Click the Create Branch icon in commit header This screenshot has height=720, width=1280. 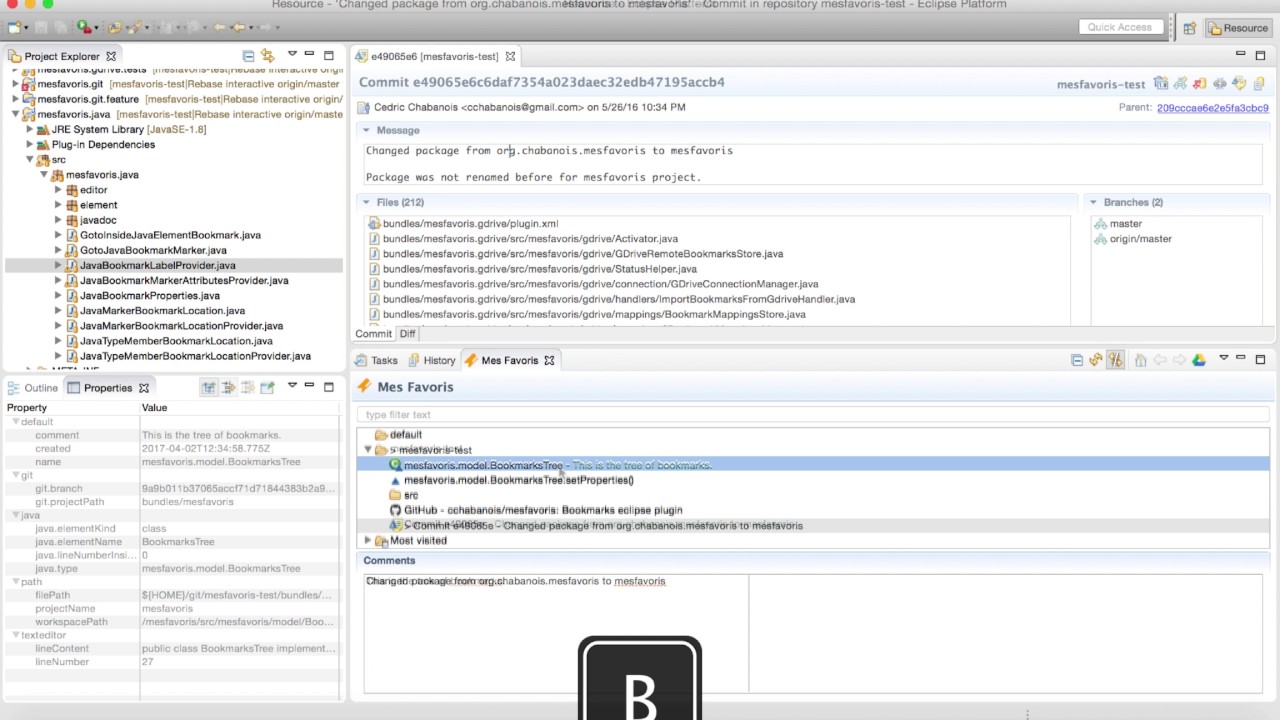(1181, 84)
